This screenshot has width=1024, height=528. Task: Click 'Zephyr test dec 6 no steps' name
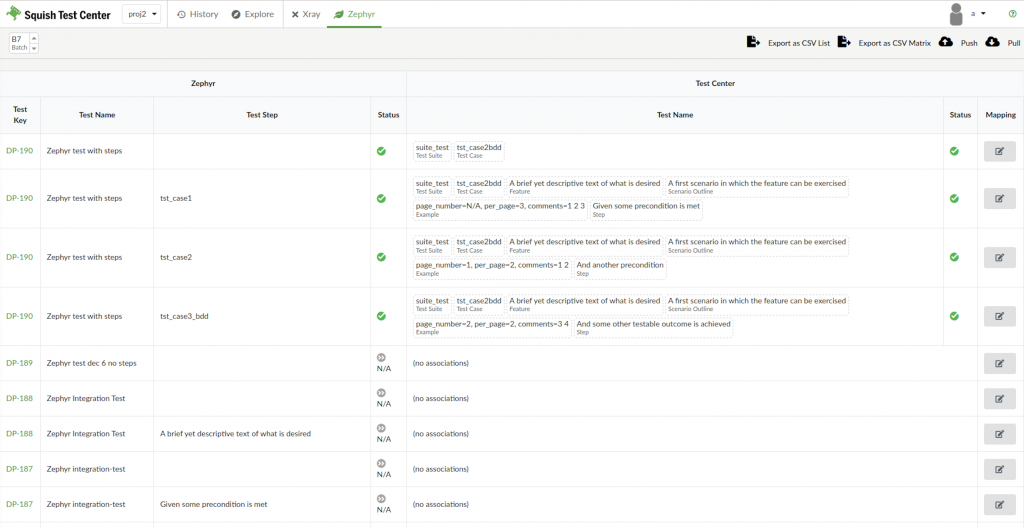tap(92, 363)
